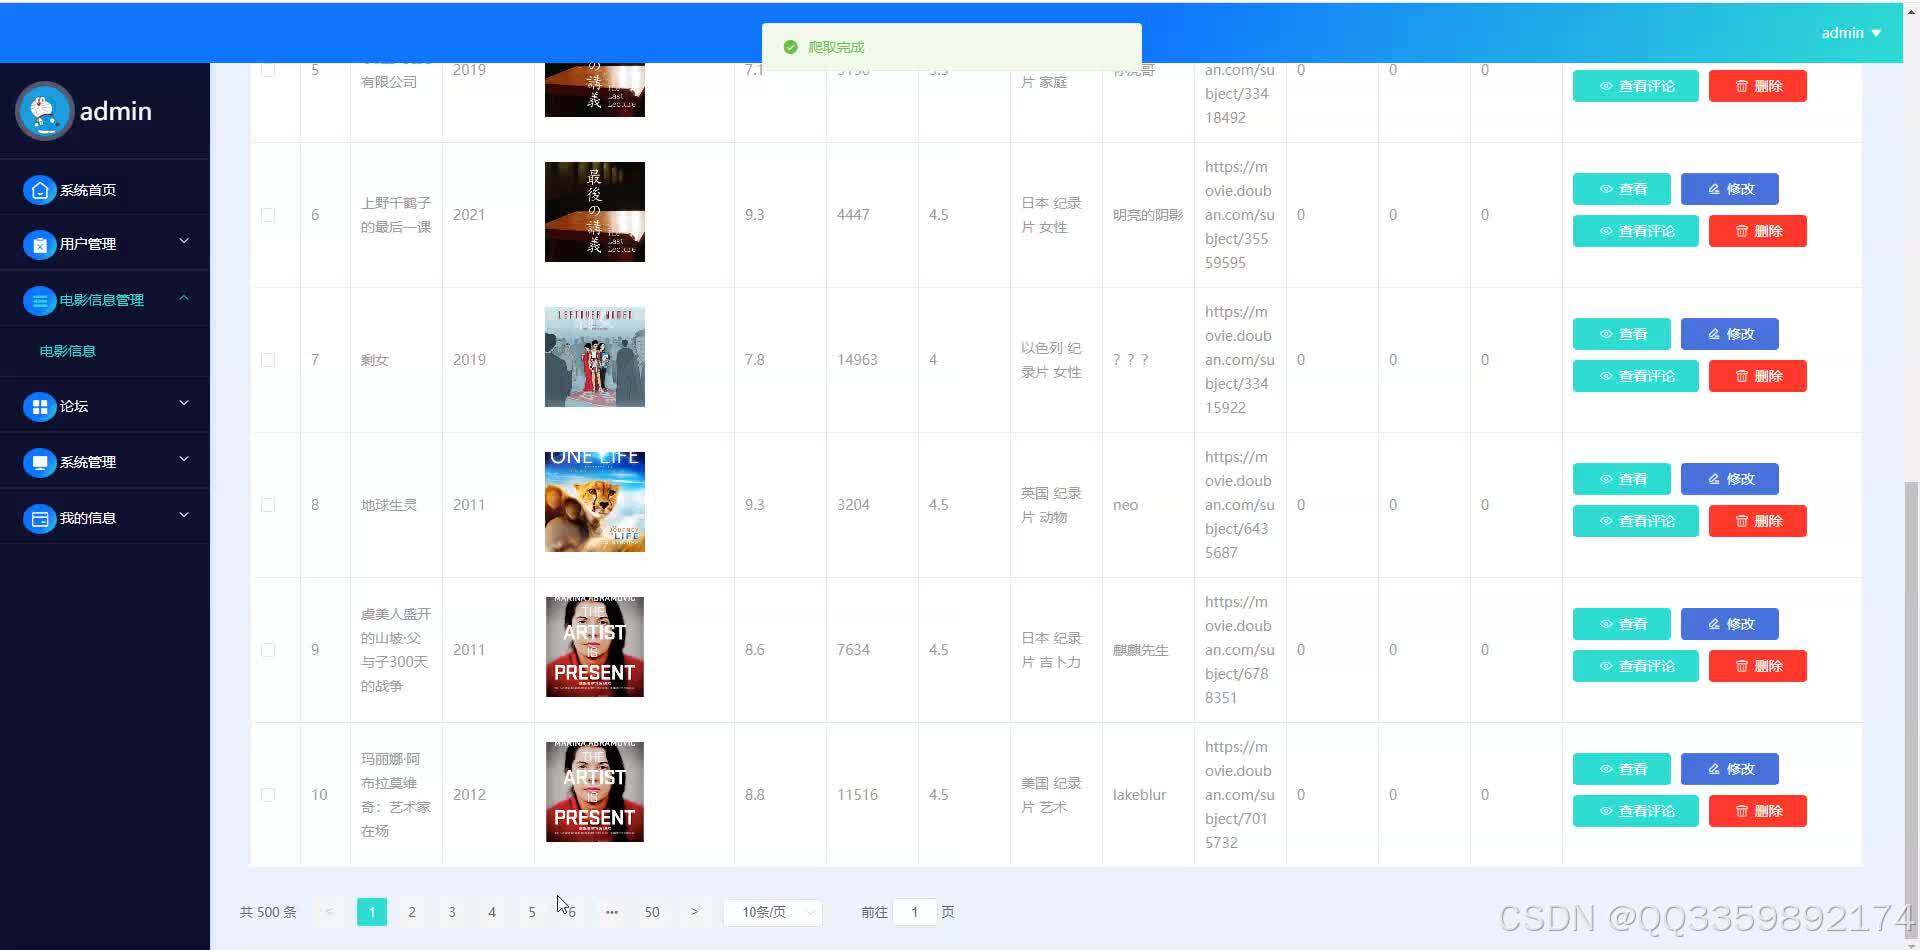Click 查看评论 button for 地球生灵 row

point(1636,521)
